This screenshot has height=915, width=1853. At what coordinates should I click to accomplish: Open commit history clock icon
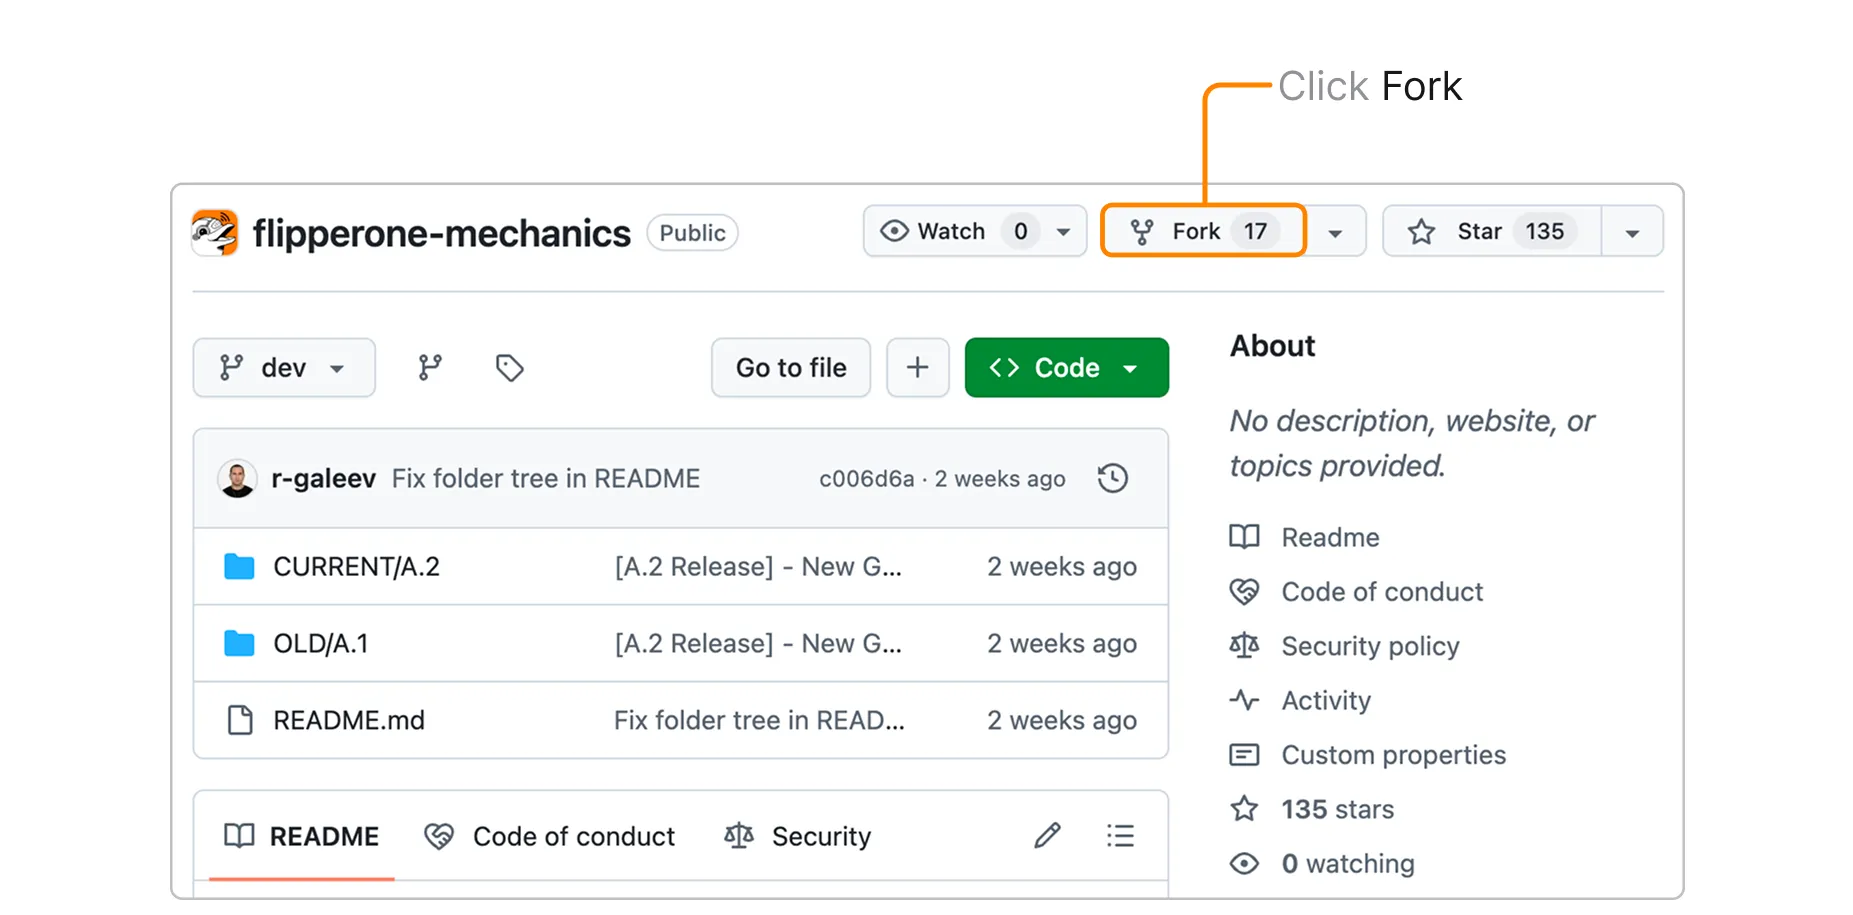tap(1112, 479)
